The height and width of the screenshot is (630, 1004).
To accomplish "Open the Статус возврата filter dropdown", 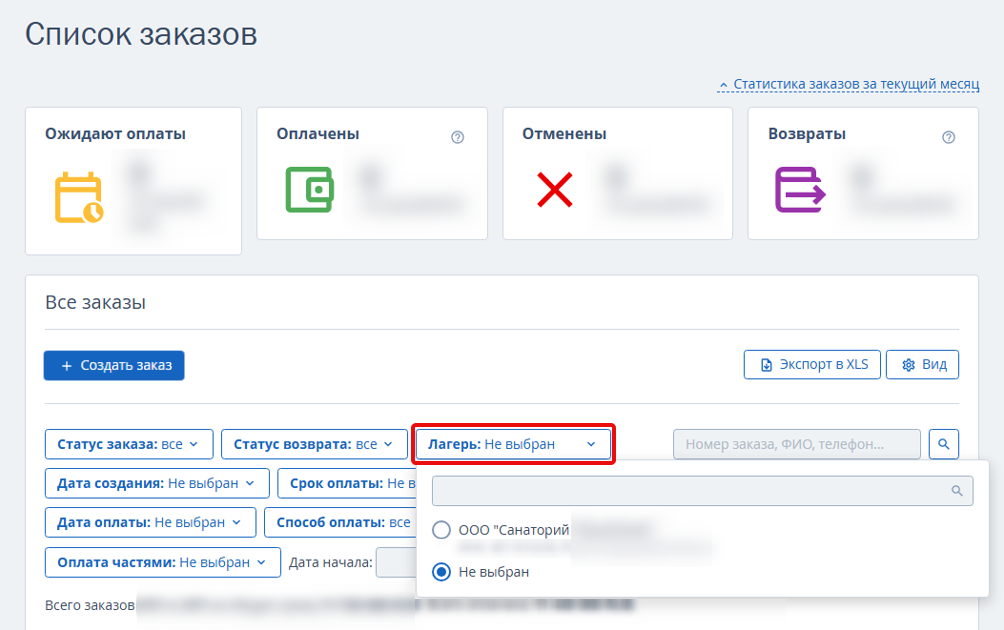I will [x=314, y=444].
